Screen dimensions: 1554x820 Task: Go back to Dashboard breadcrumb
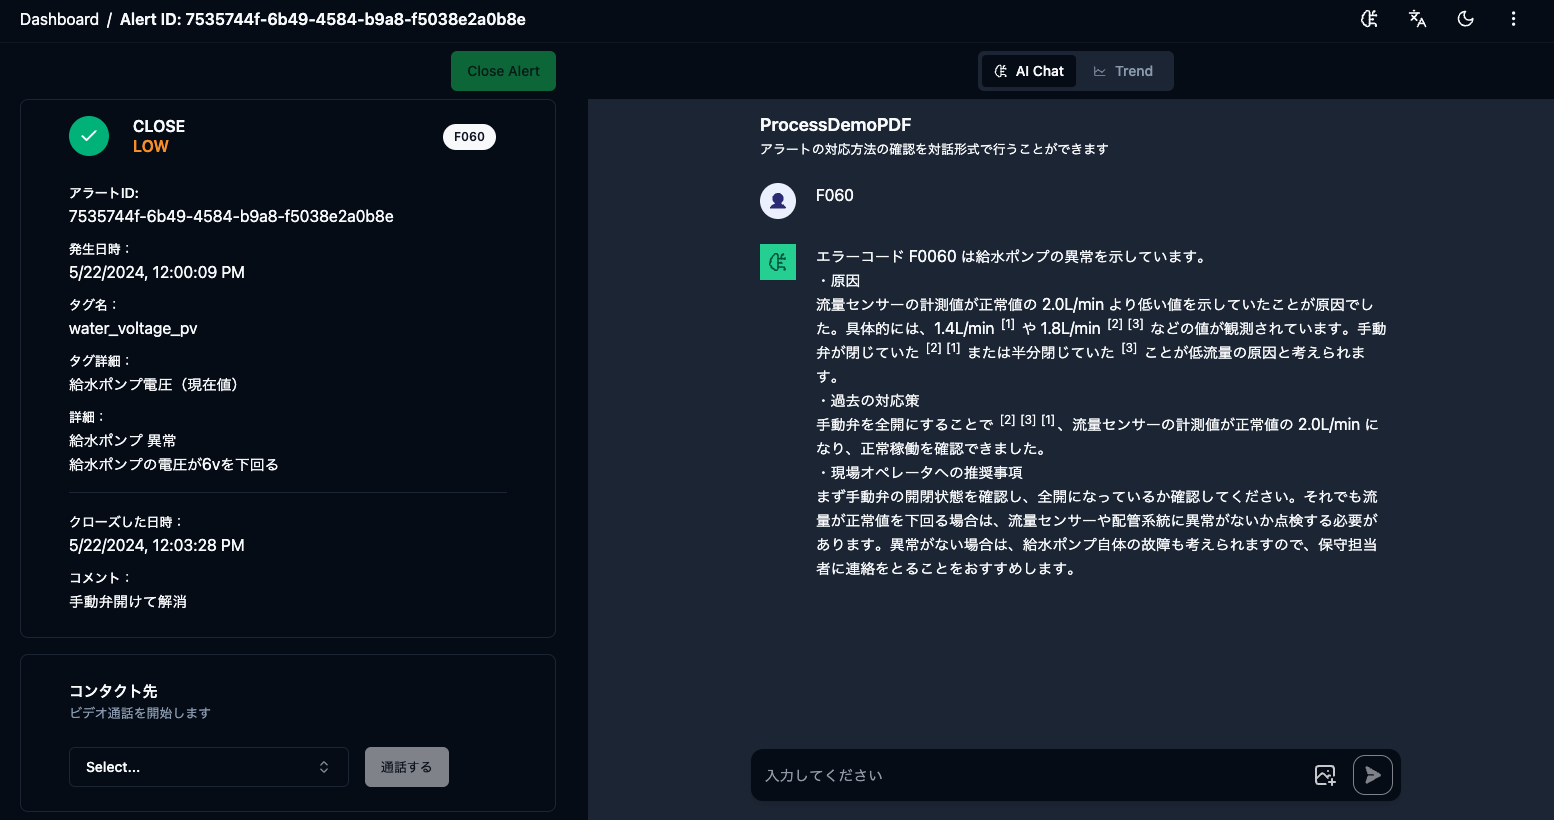pyautogui.click(x=59, y=19)
